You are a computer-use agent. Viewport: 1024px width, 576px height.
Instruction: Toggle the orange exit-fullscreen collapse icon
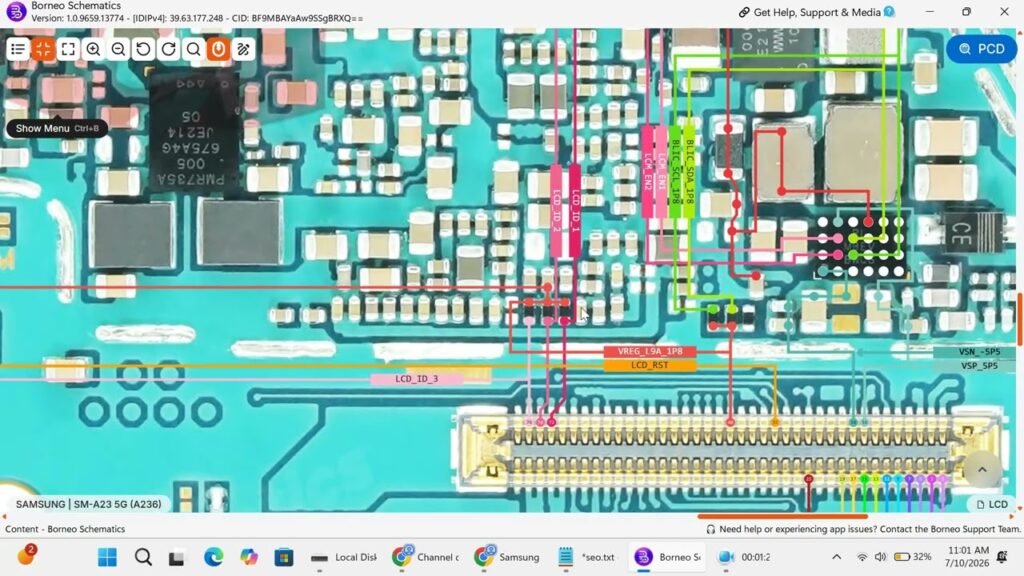pos(43,49)
